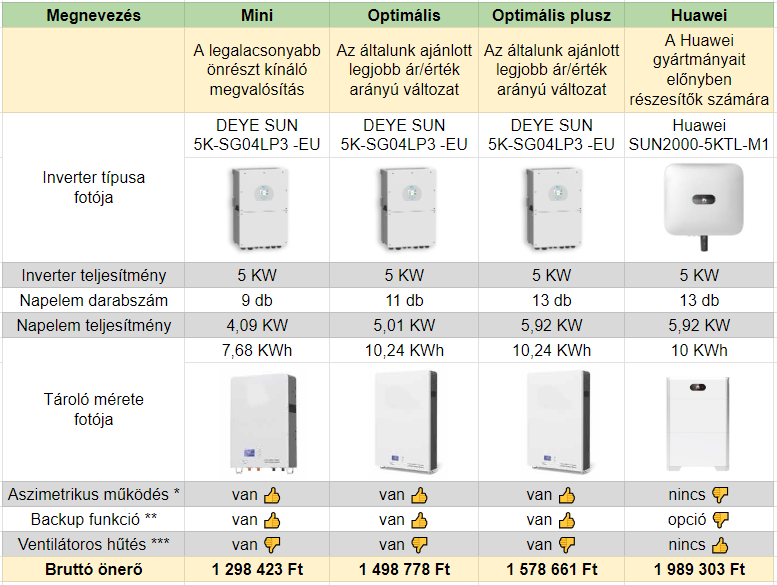Click 'Huawei SUN2000-5KTL-M1' model name
The image size is (777, 585).
699,135
